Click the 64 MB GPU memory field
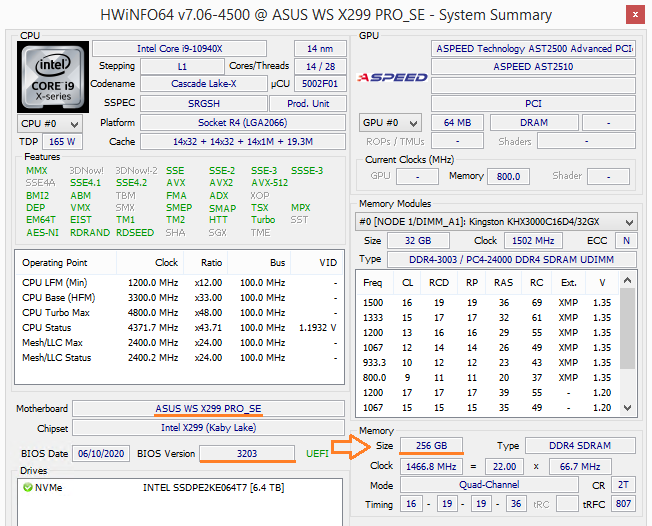Screen dimensions: 652x526 (457, 123)
